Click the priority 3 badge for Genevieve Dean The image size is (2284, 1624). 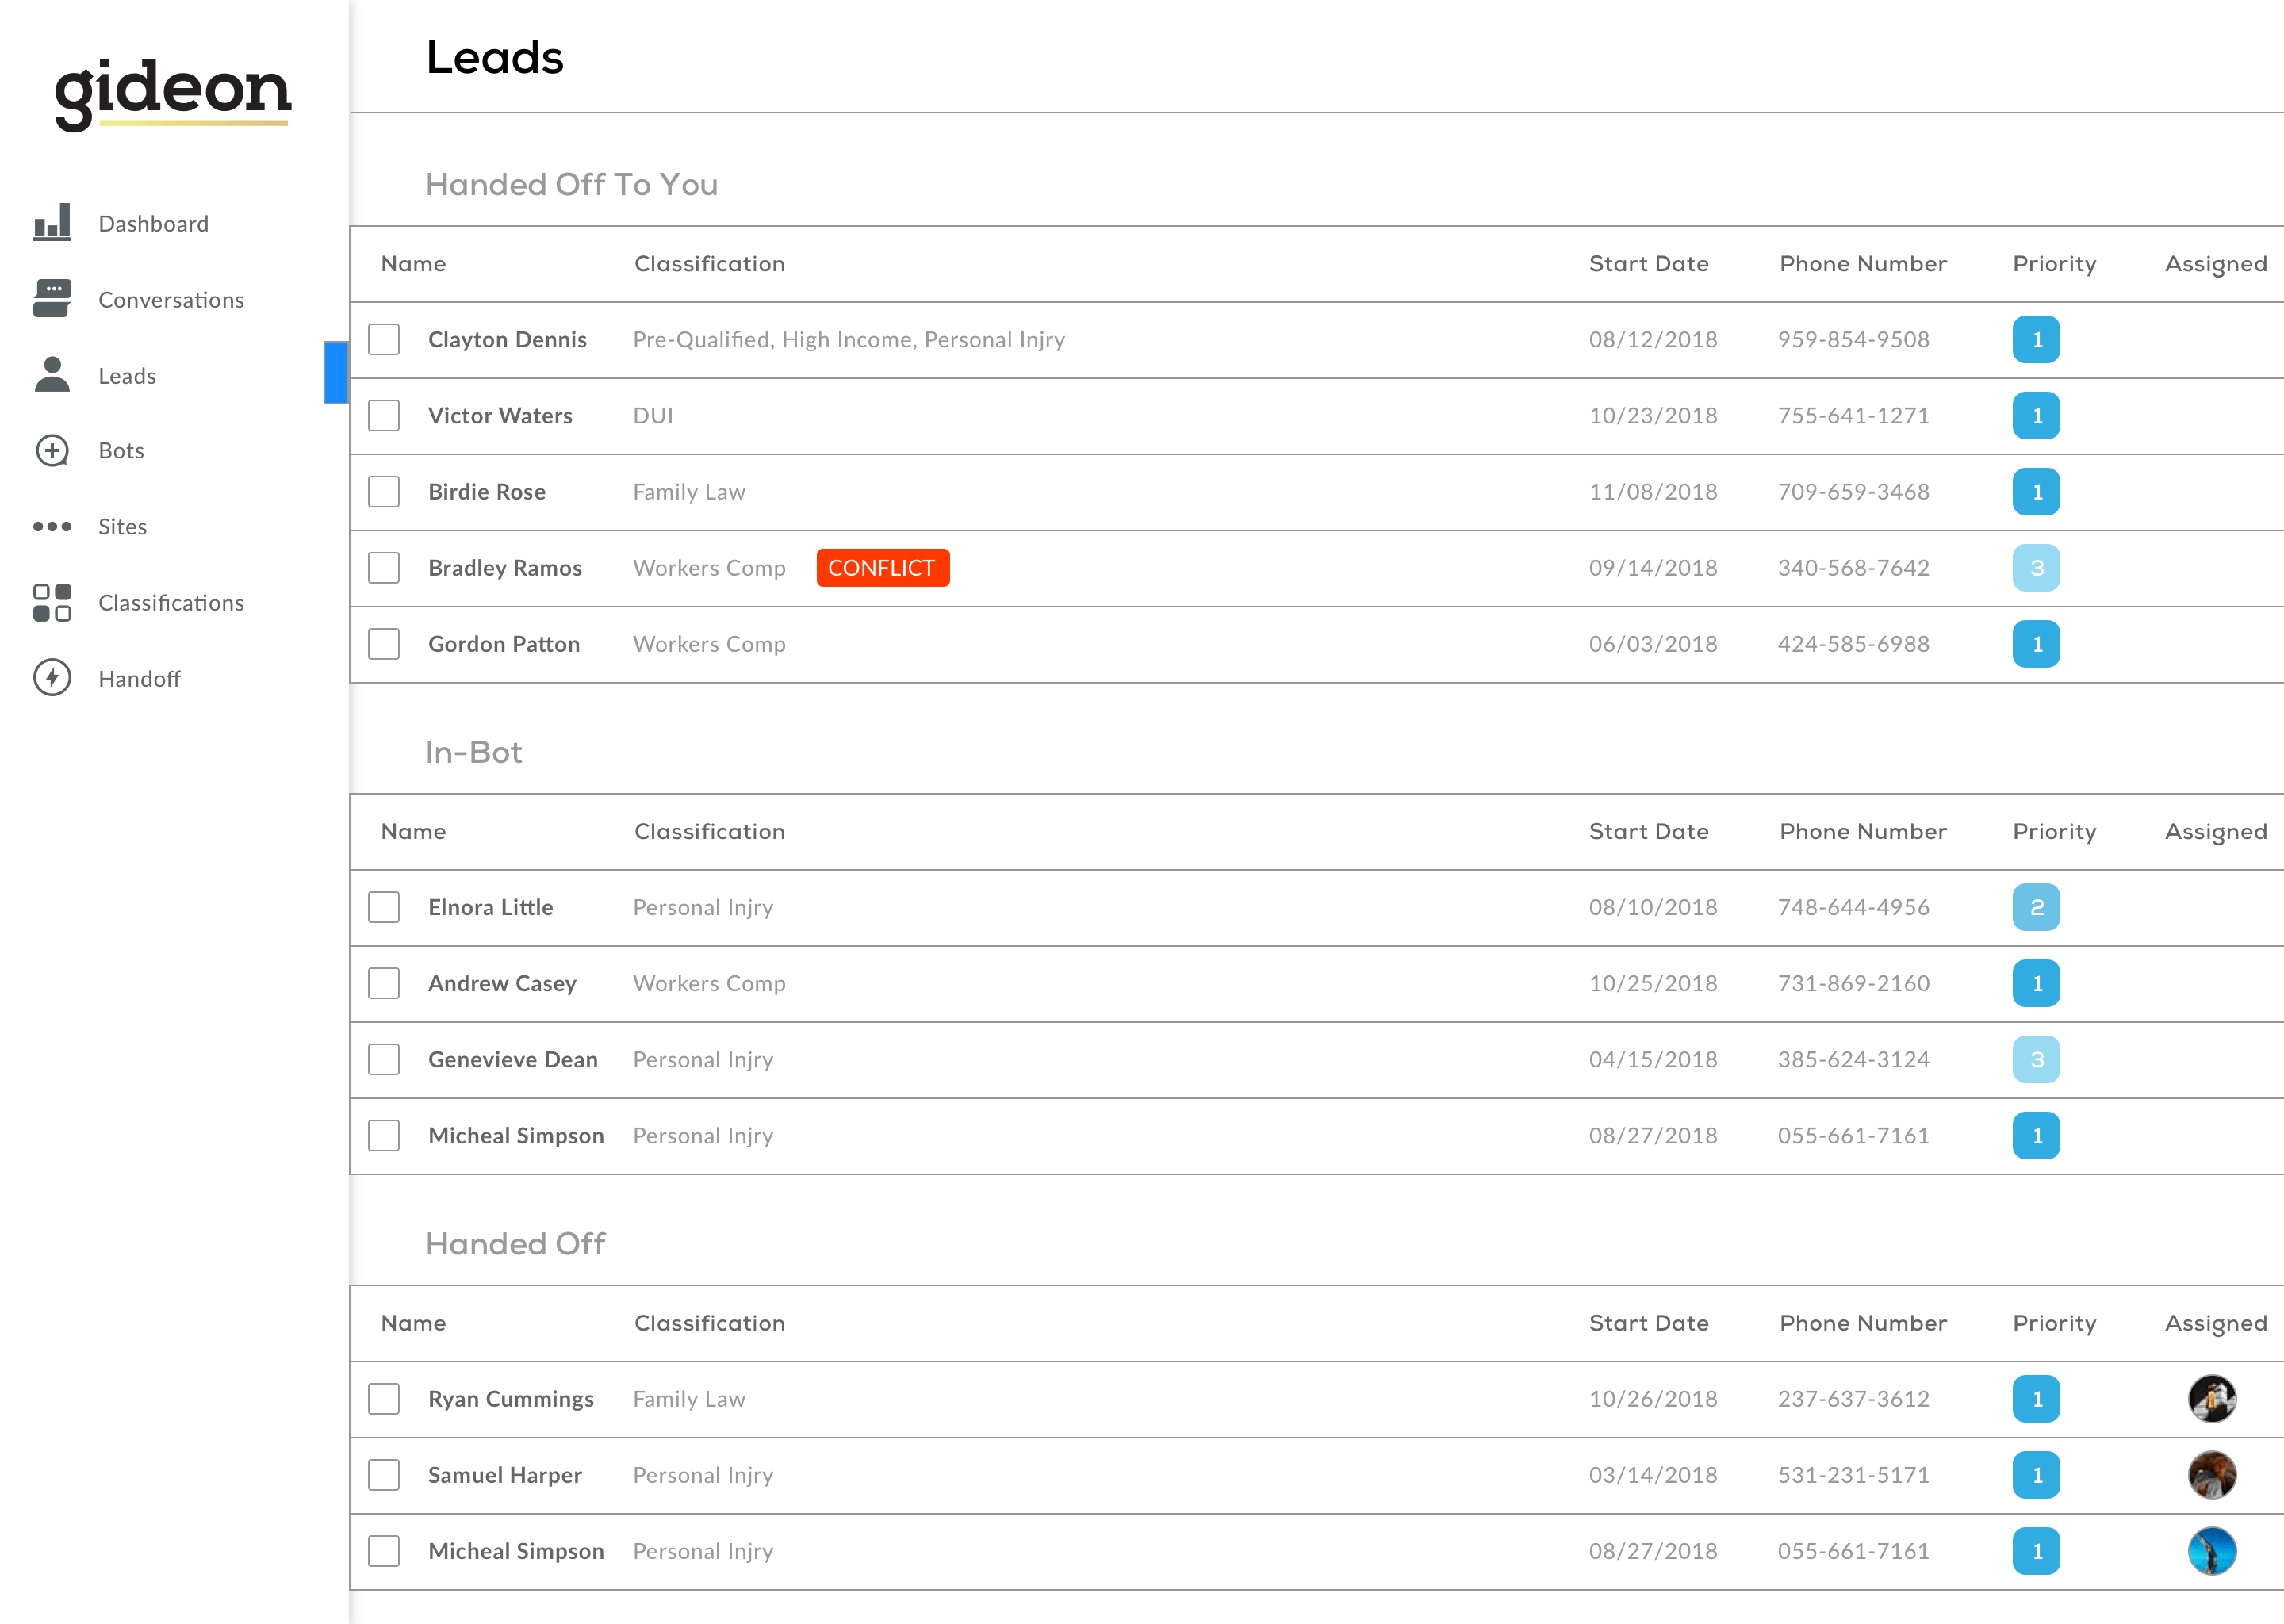pyautogui.click(x=2036, y=1059)
